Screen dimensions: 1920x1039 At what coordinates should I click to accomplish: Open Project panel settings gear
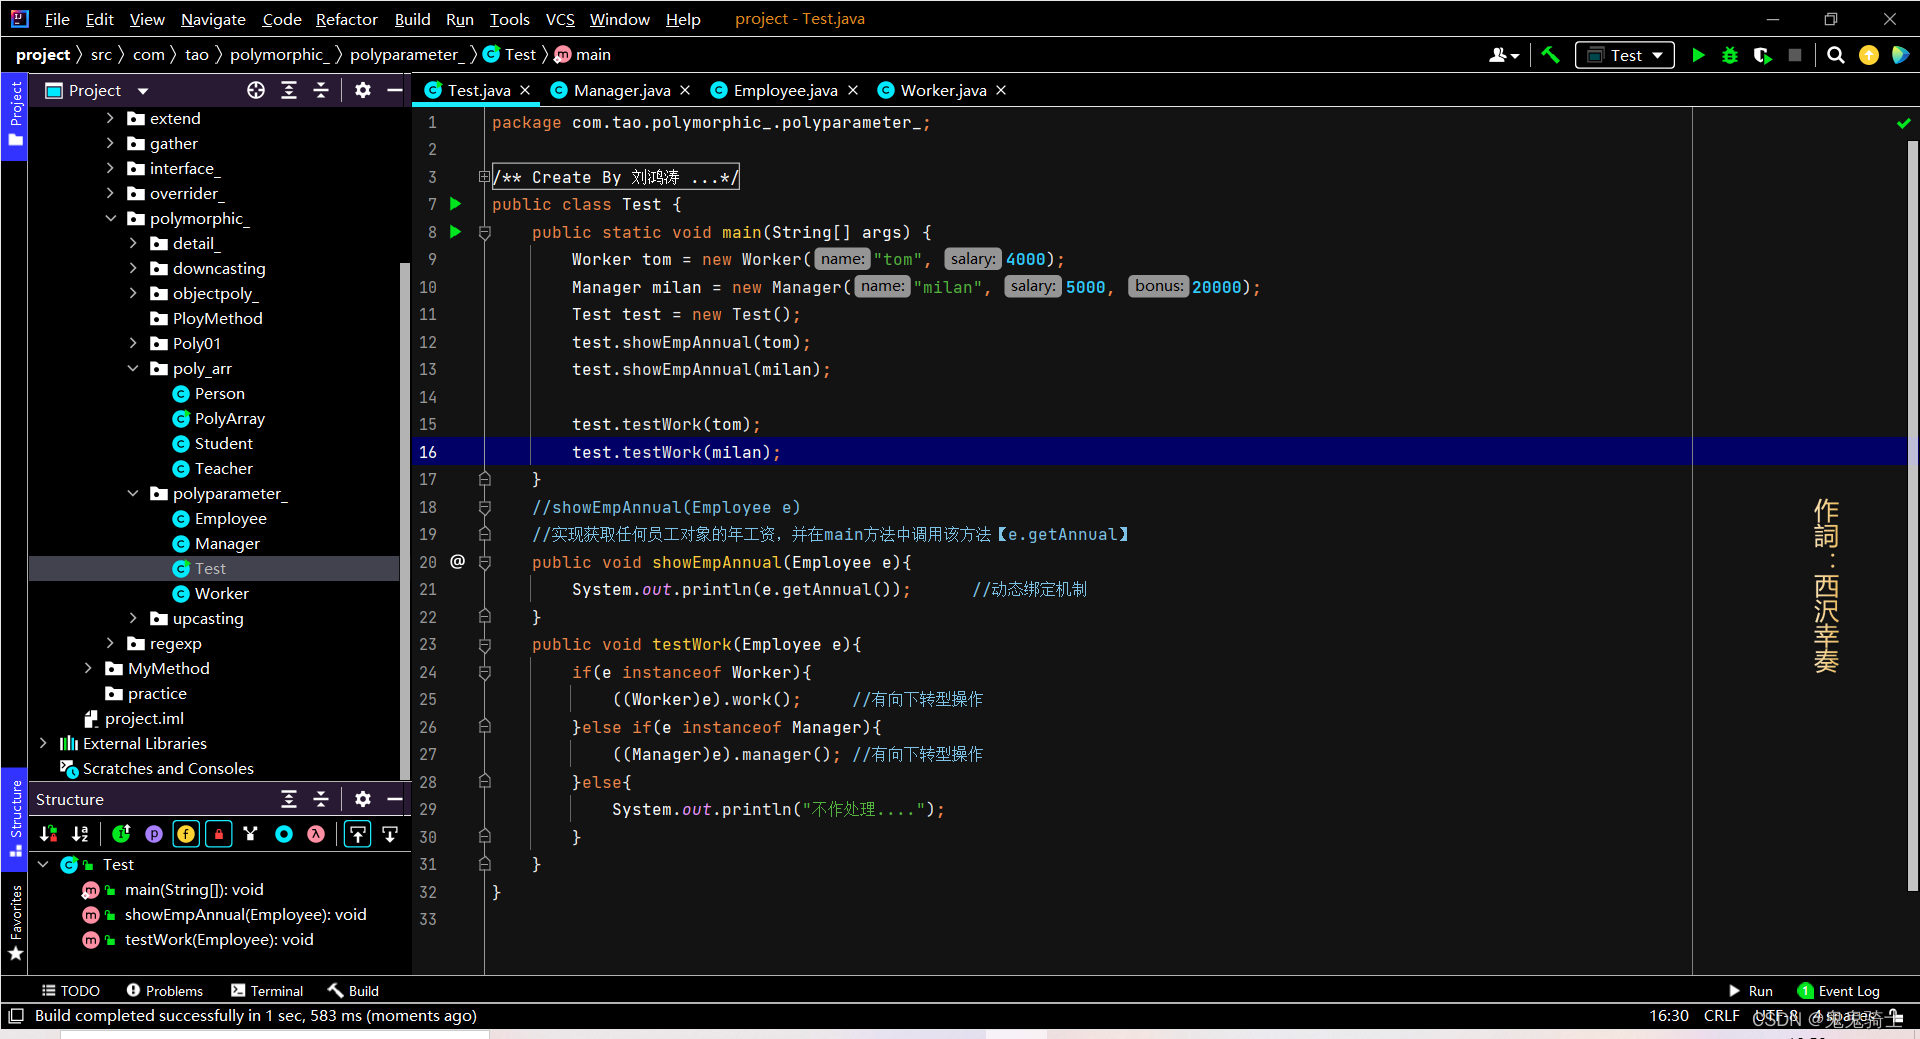click(363, 90)
